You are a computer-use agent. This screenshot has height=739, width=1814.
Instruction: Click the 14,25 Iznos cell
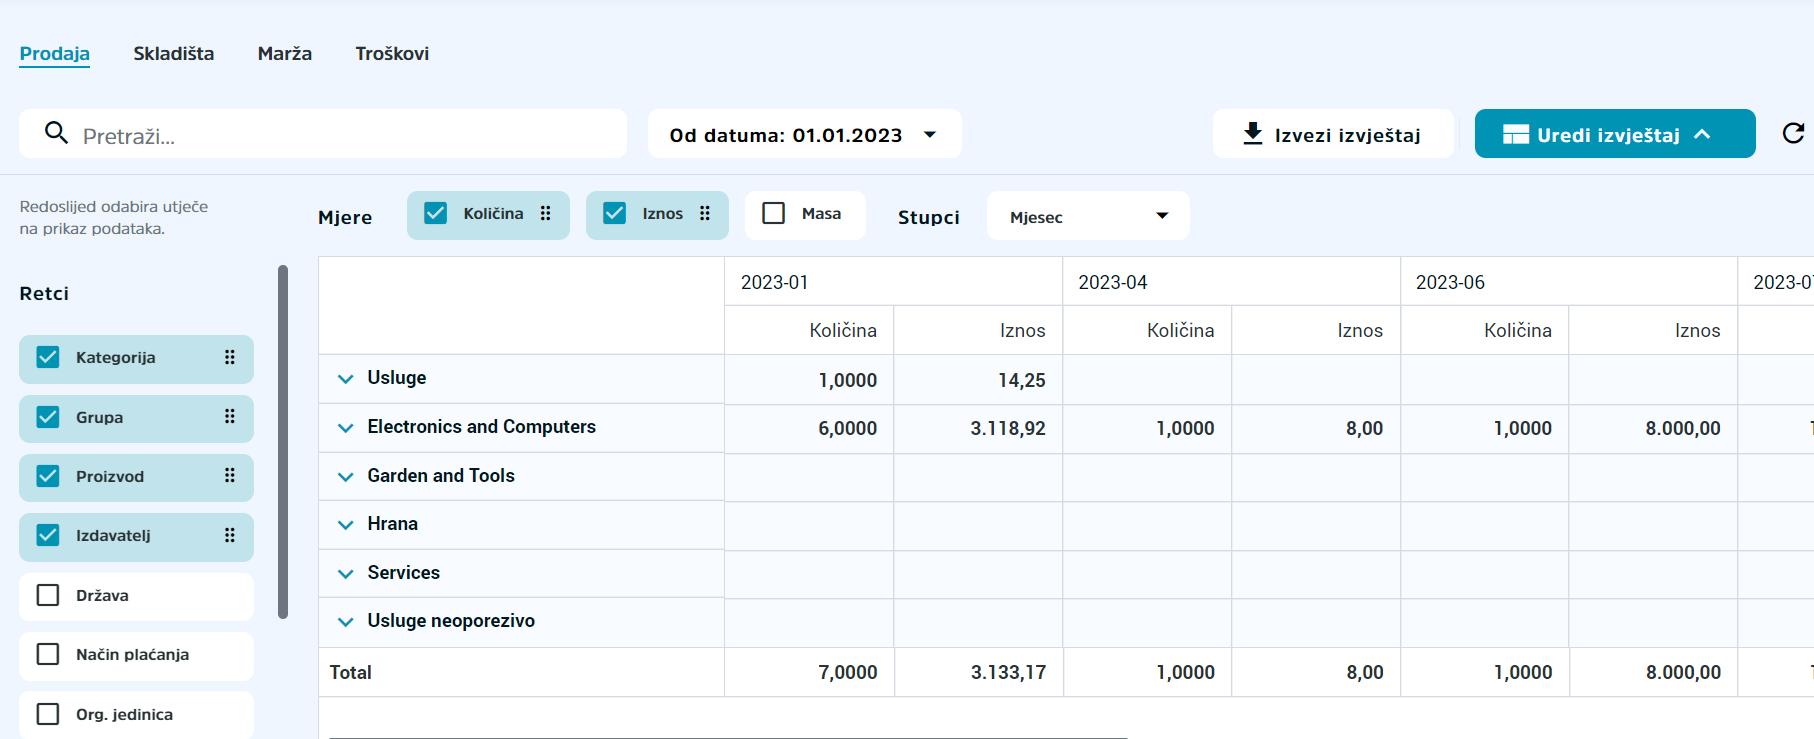978,380
